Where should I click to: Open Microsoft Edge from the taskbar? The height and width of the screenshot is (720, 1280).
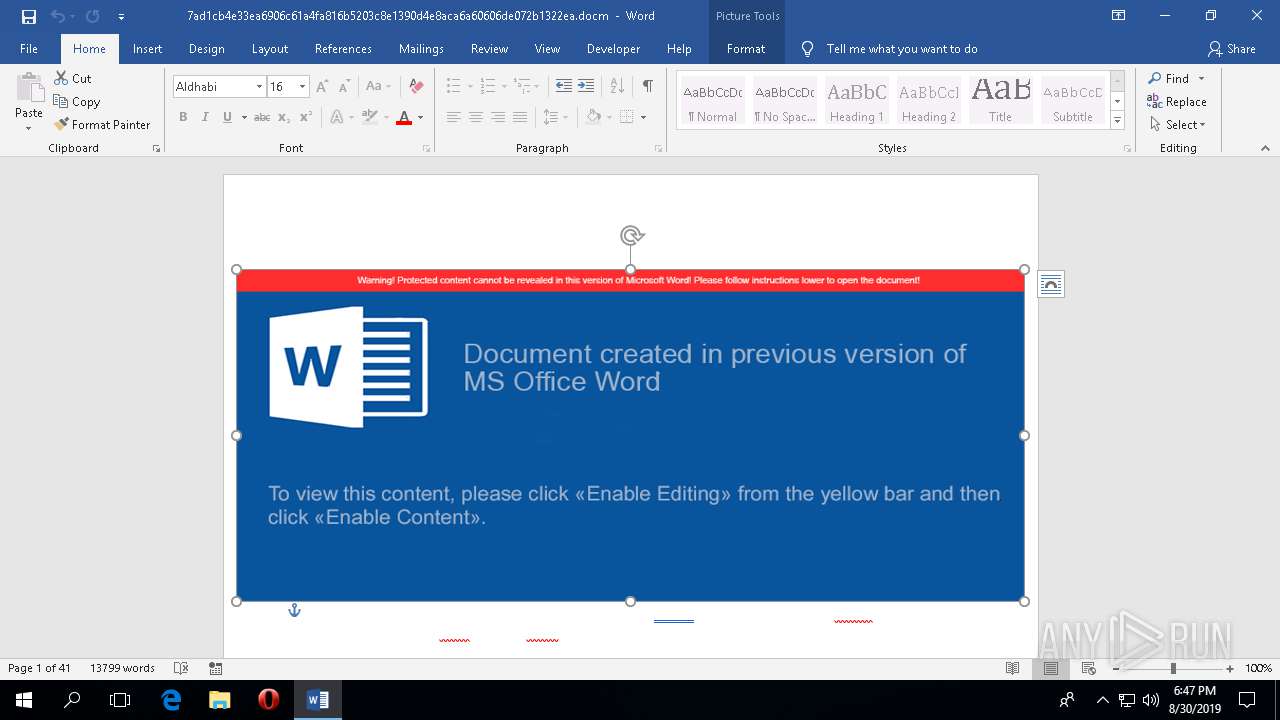171,700
